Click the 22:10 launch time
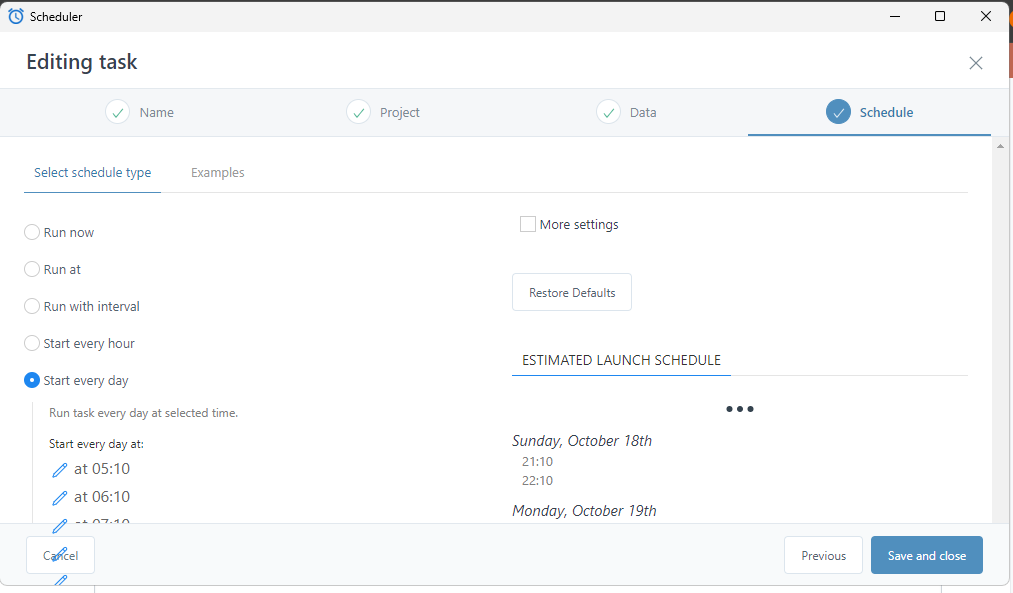 pyautogui.click(x=538, y=481)
